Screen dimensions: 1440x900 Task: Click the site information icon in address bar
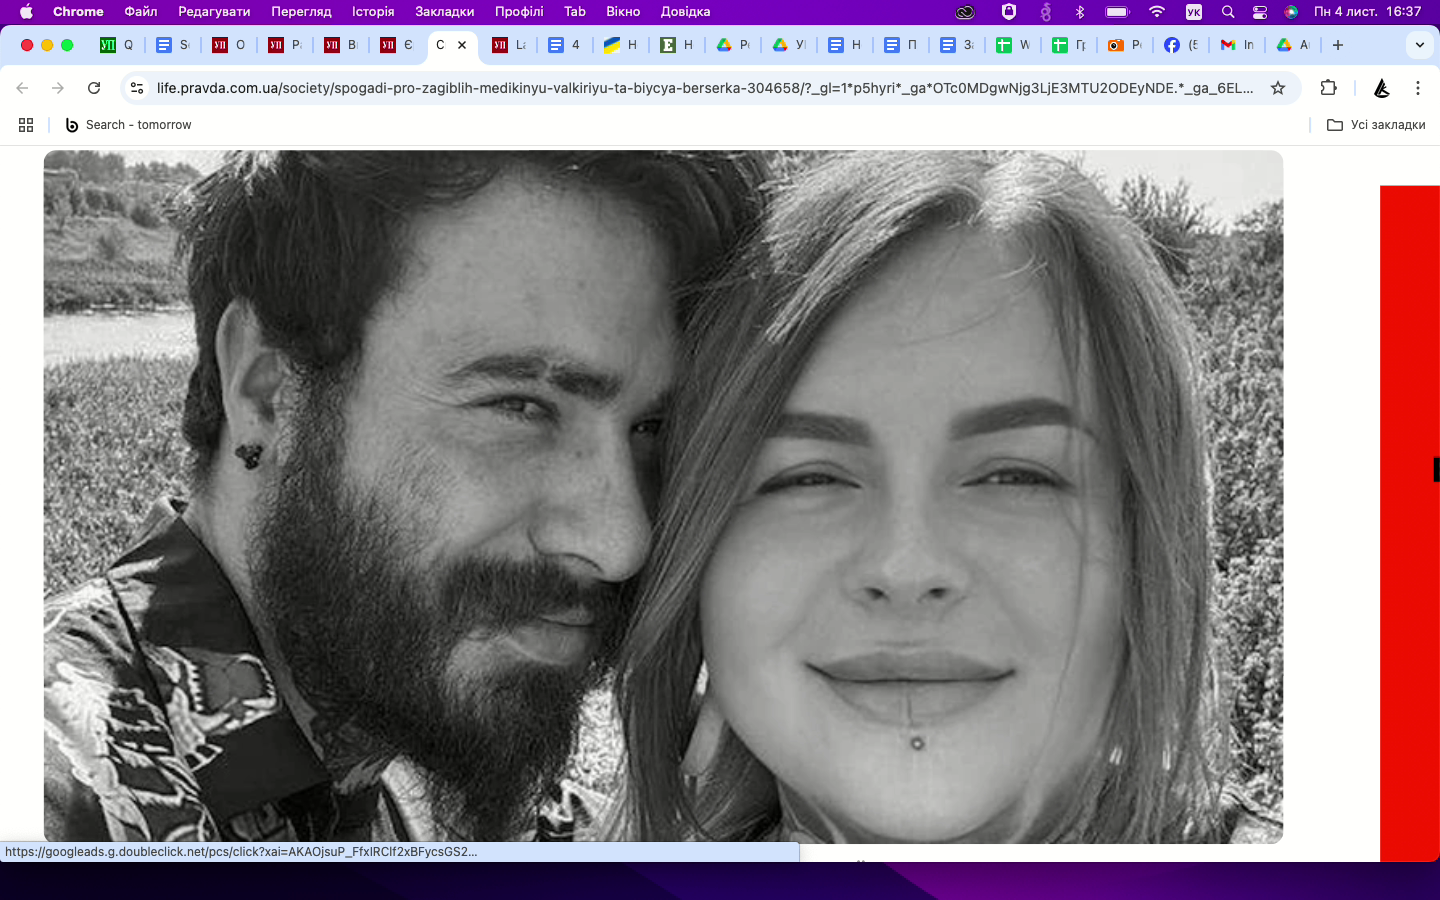pos(138,88)
